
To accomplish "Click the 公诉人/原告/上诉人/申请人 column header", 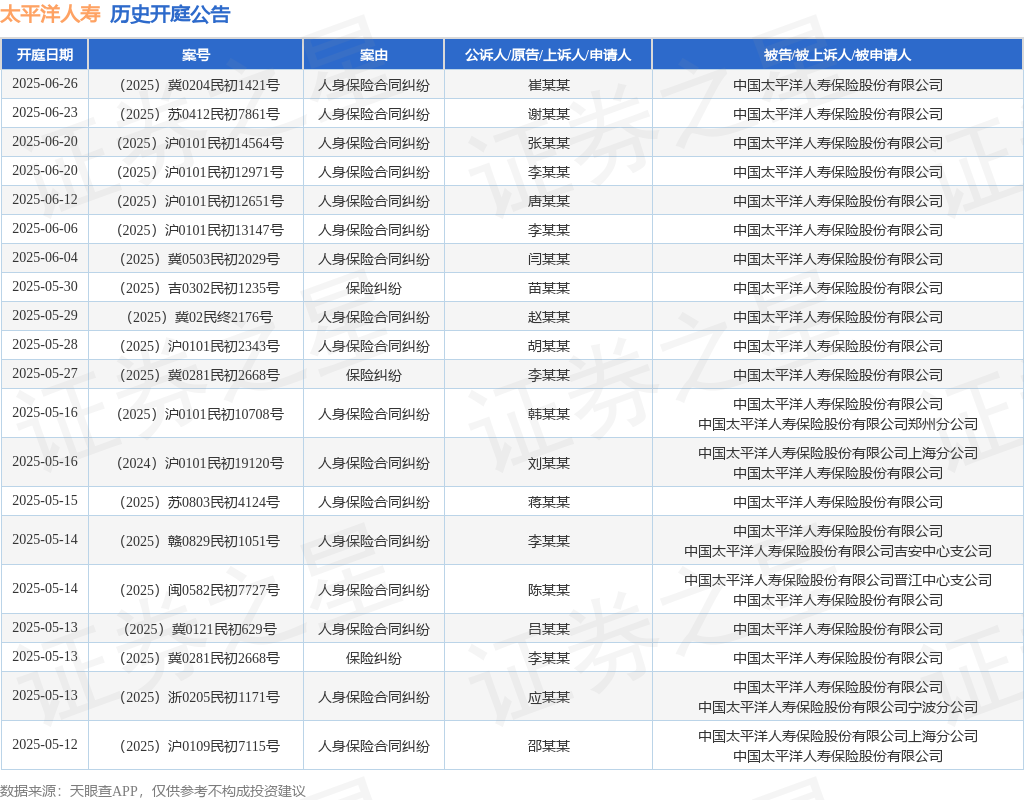I will [x=548, y=55].
